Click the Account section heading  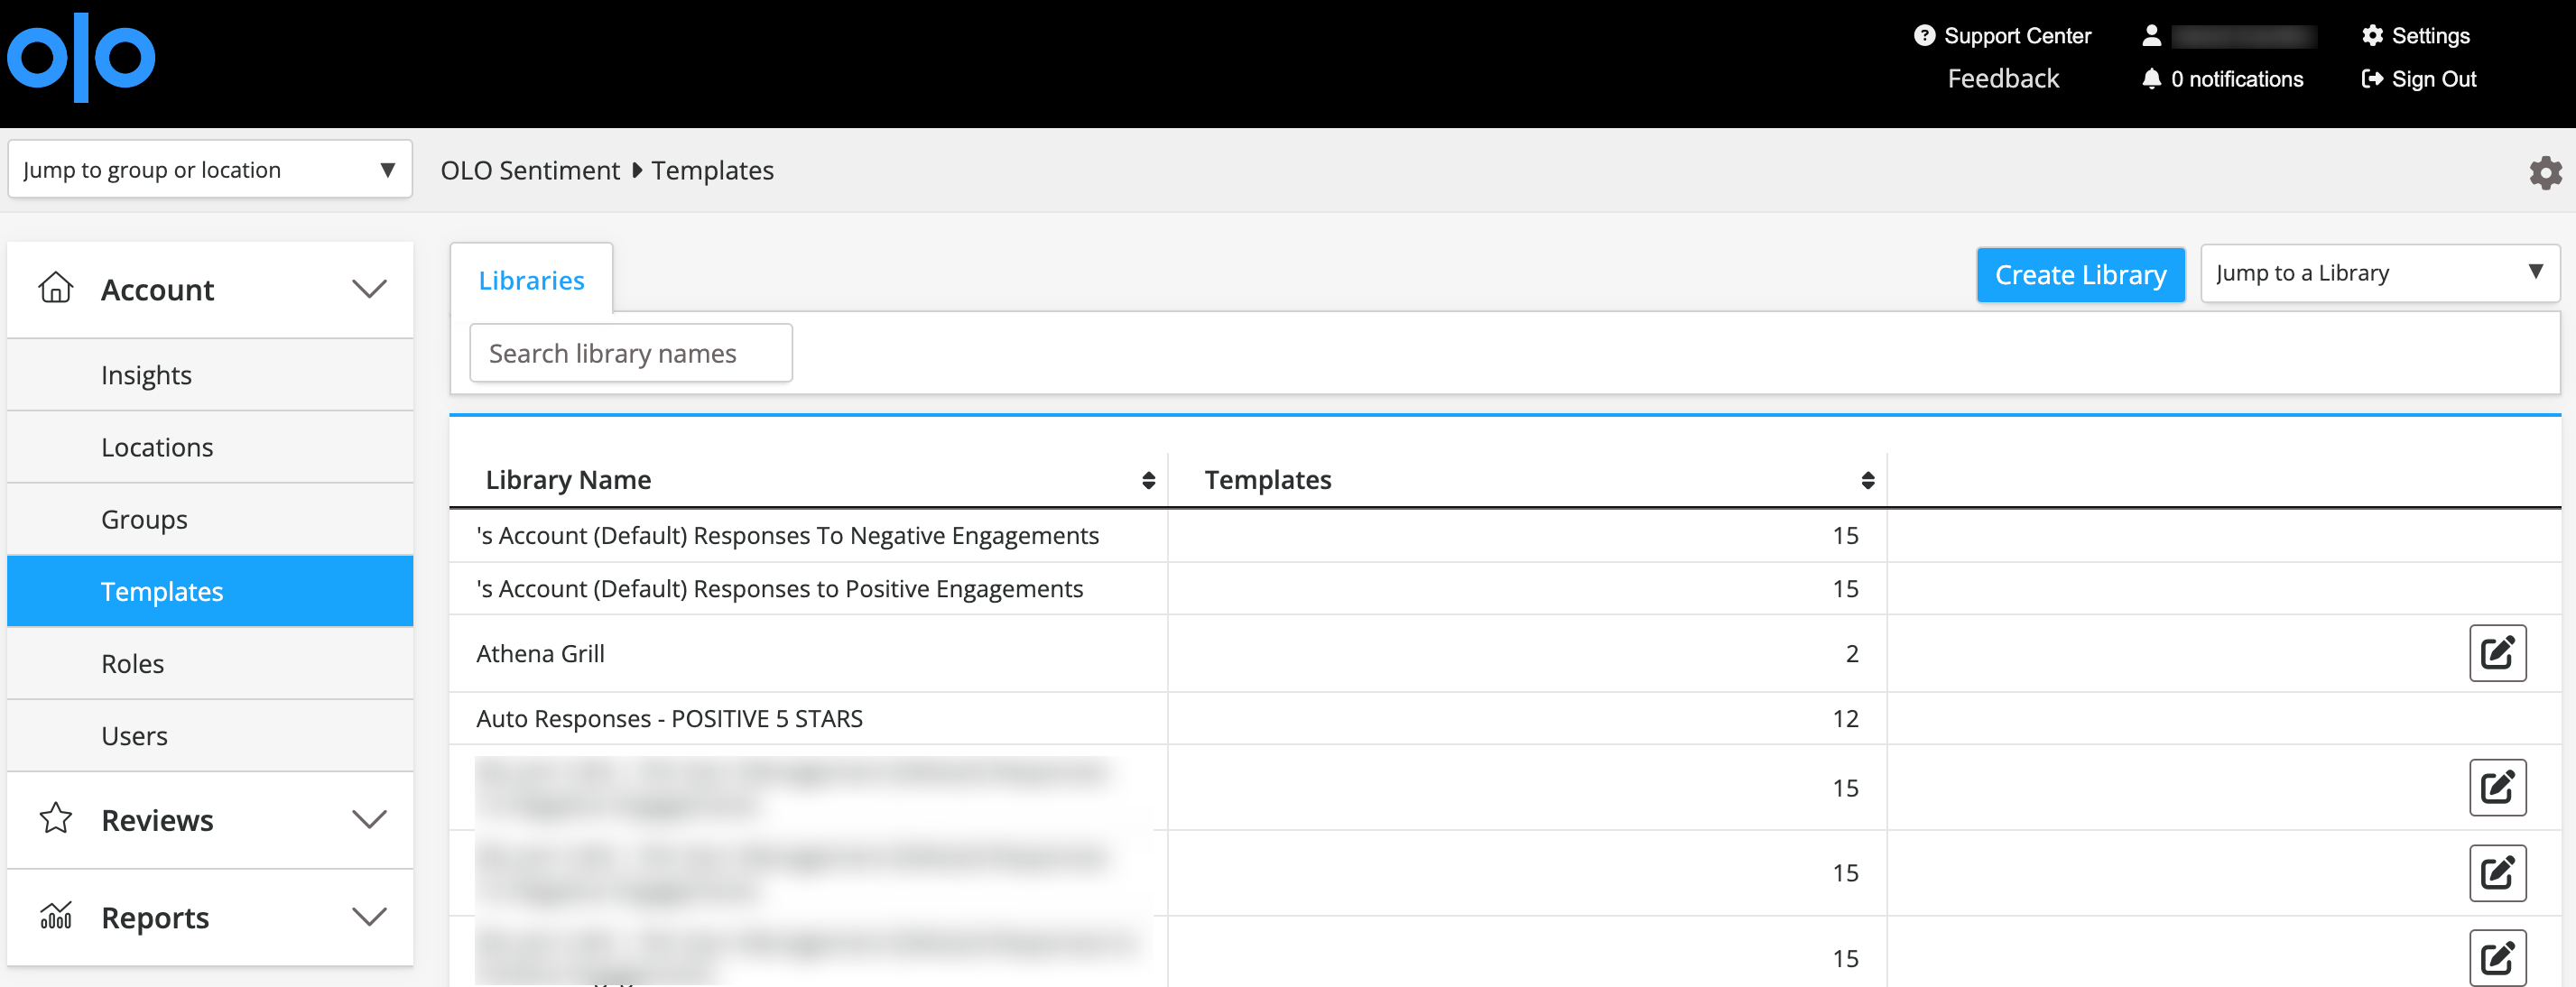(157, 289)
